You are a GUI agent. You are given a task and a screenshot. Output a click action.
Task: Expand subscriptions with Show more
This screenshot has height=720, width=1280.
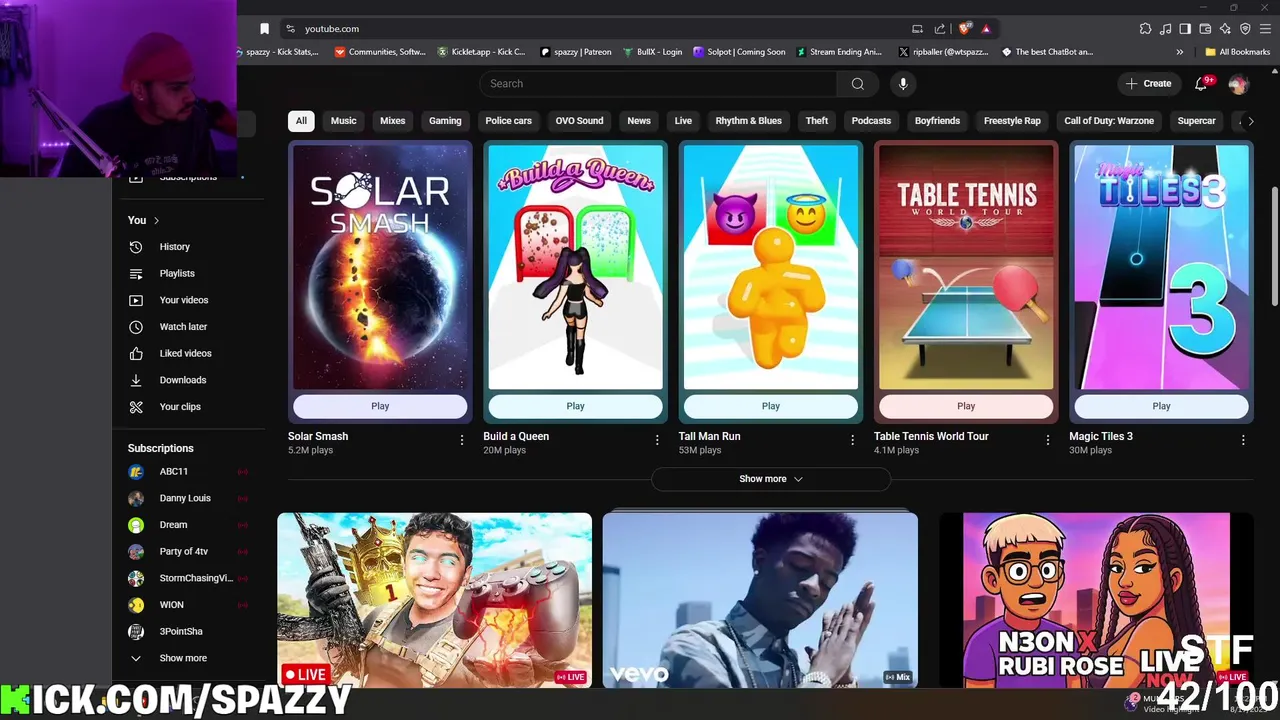point(183,658)
